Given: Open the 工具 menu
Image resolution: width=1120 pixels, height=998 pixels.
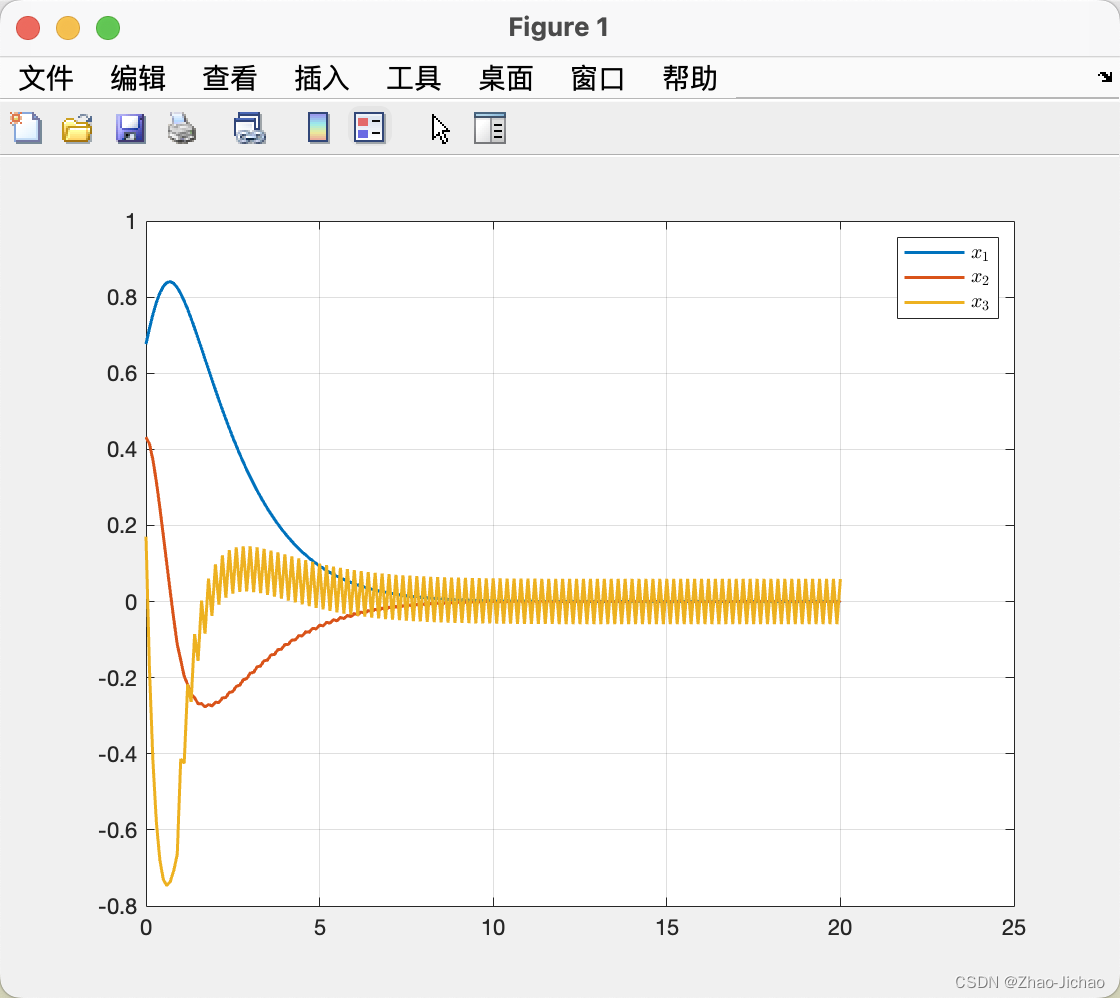Looking at the screenshot, I should coord(414,78).
